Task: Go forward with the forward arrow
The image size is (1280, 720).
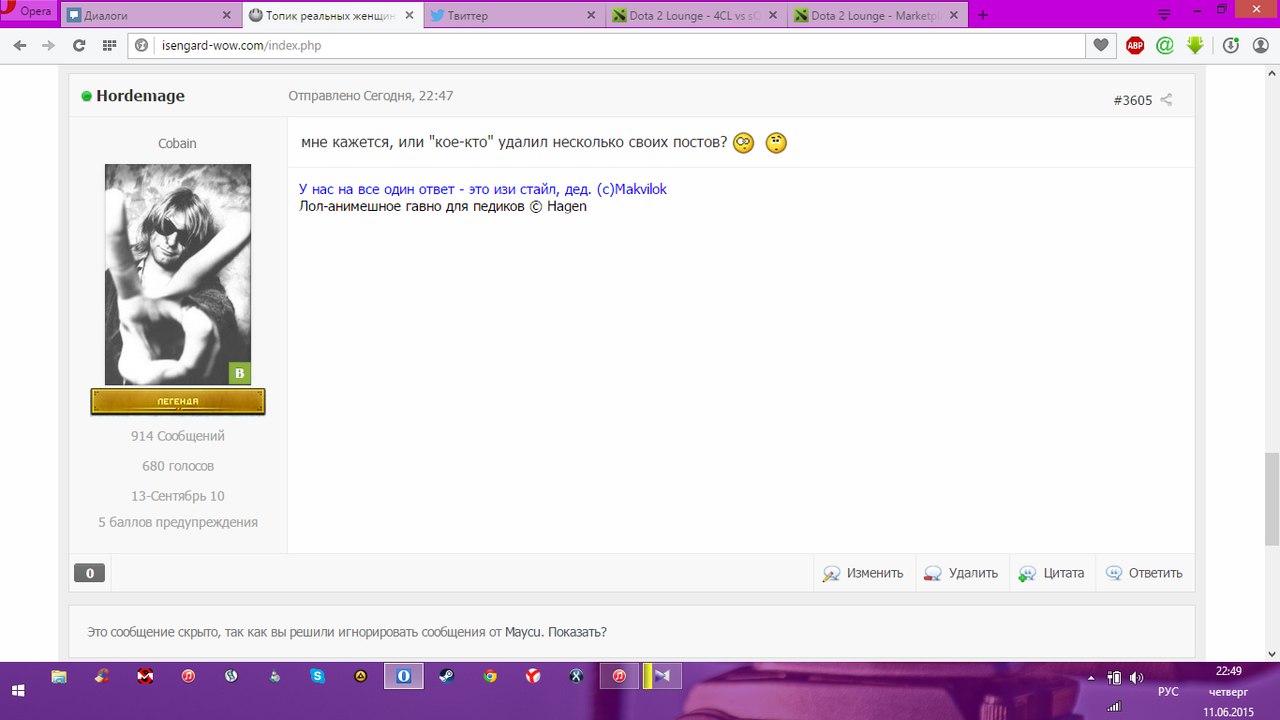Action: (48, 45)
